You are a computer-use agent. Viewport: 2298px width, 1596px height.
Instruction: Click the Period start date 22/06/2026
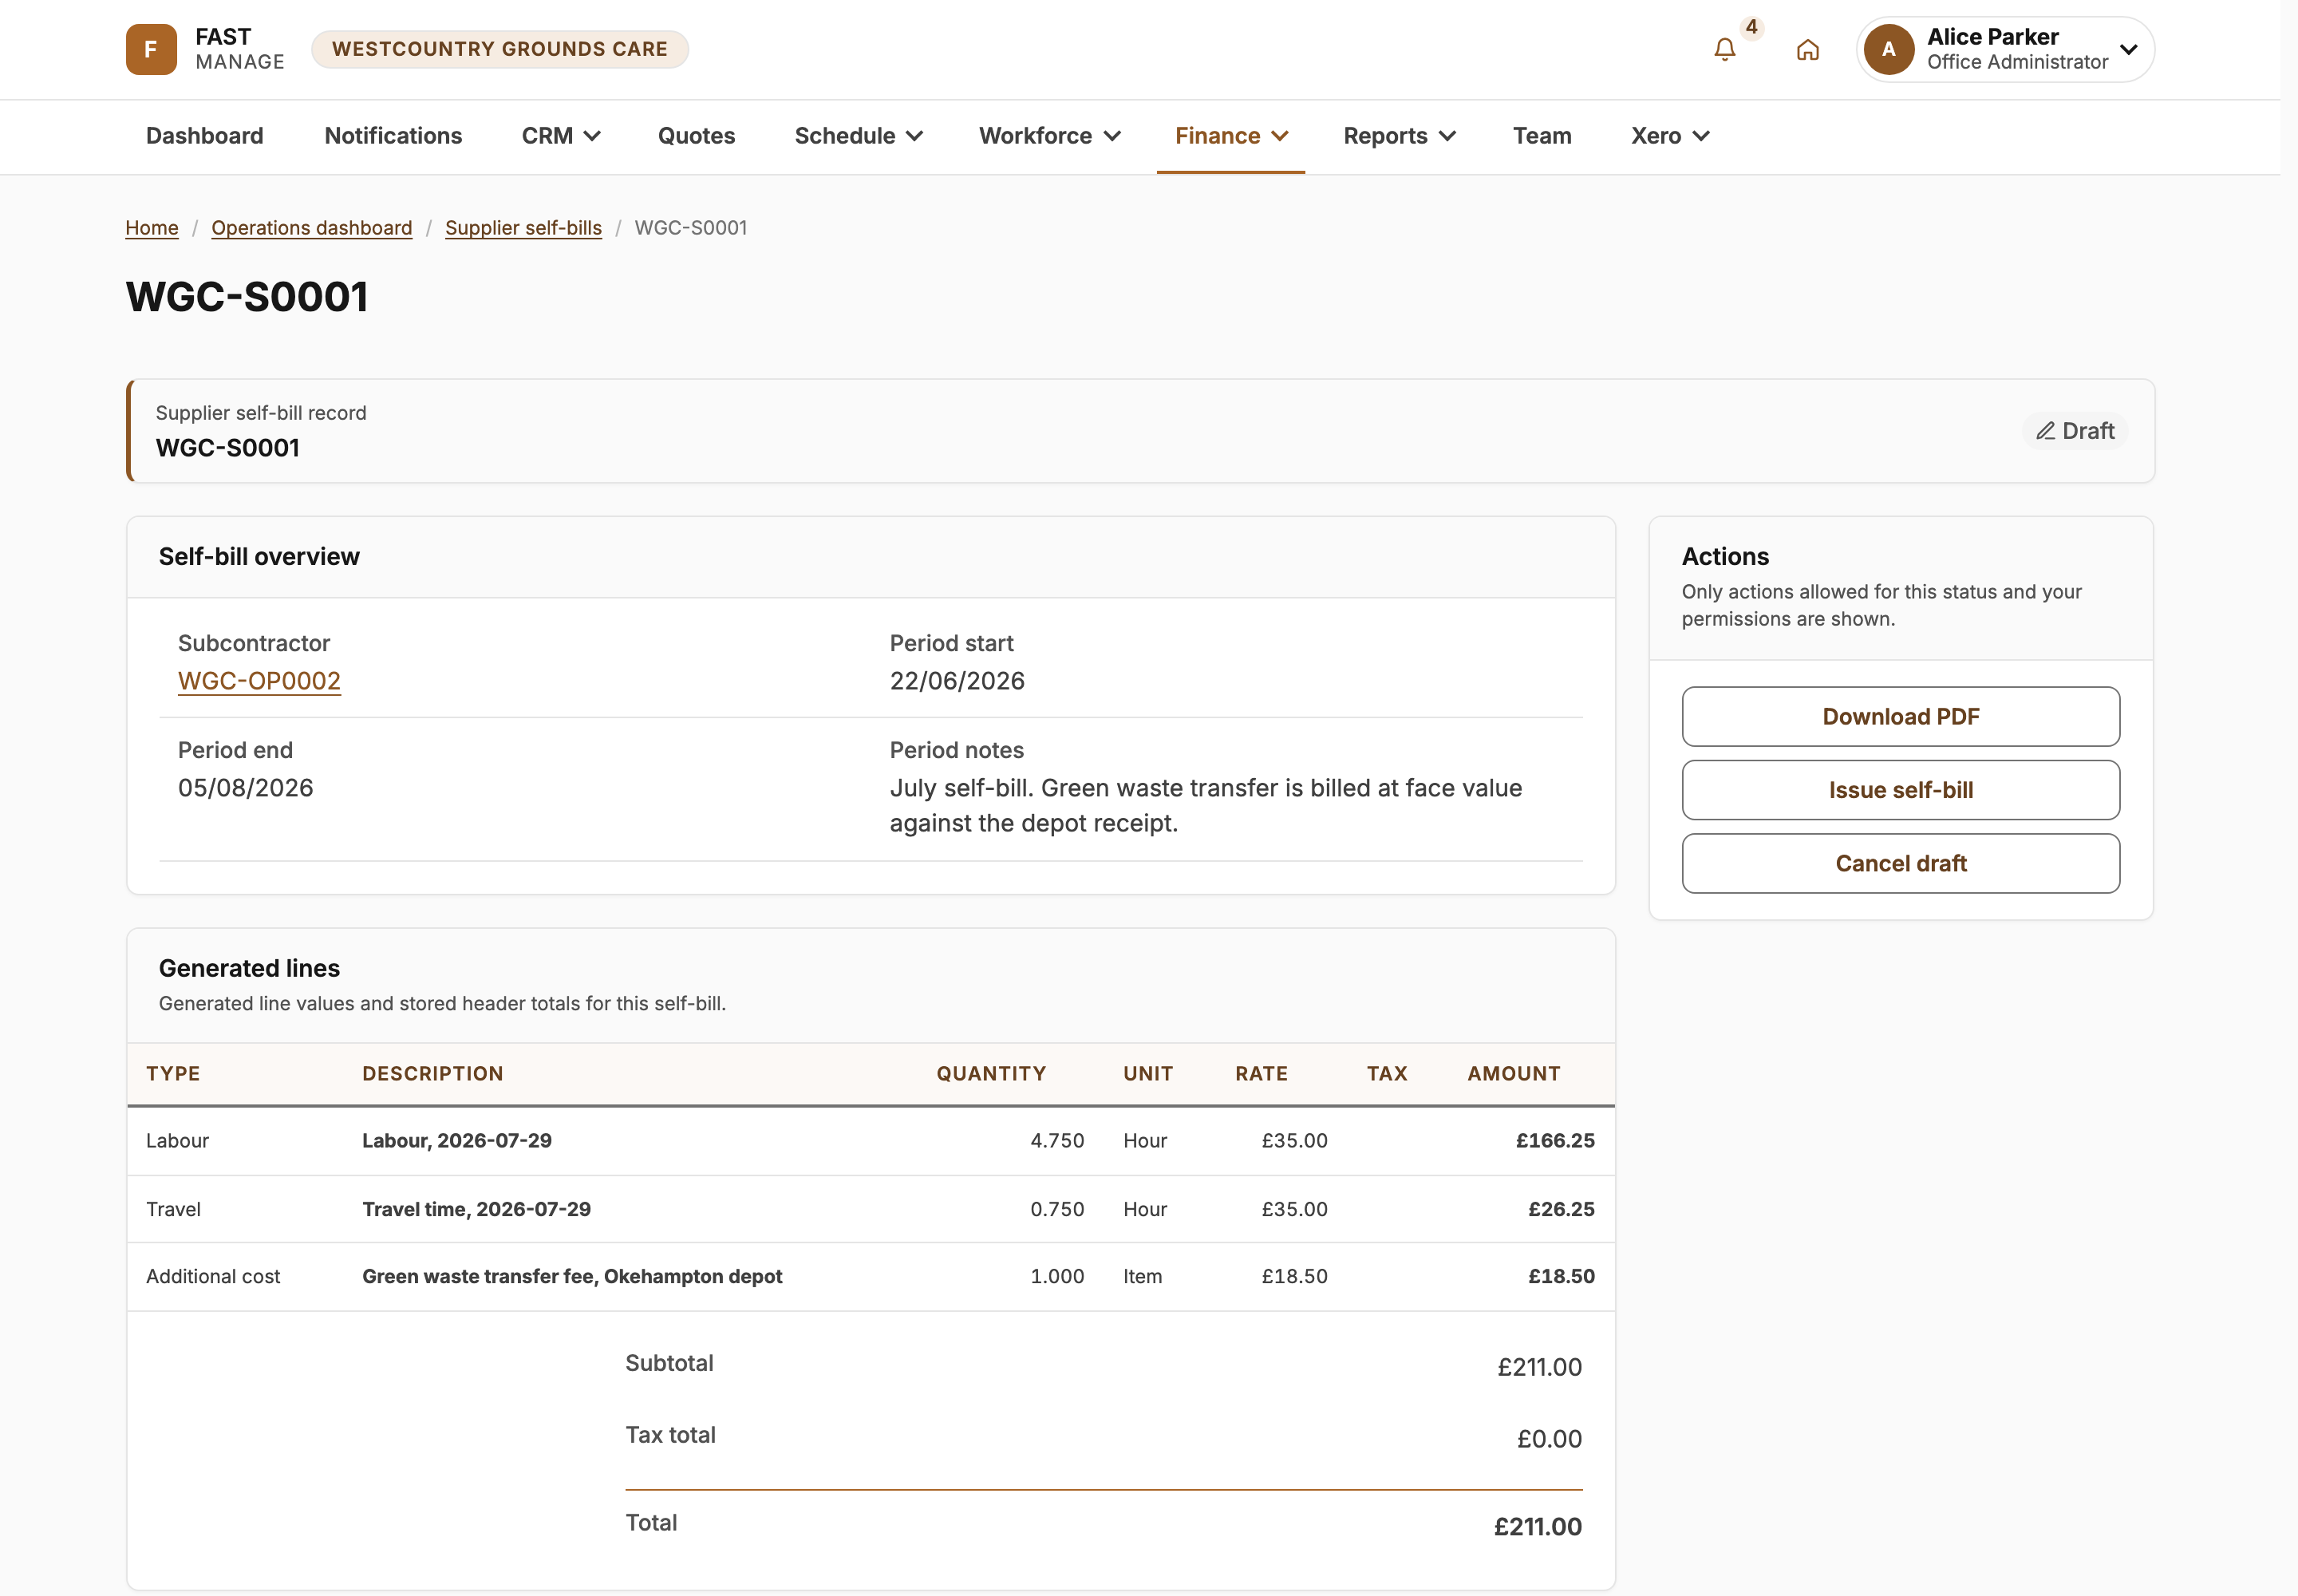coord(957,681)
